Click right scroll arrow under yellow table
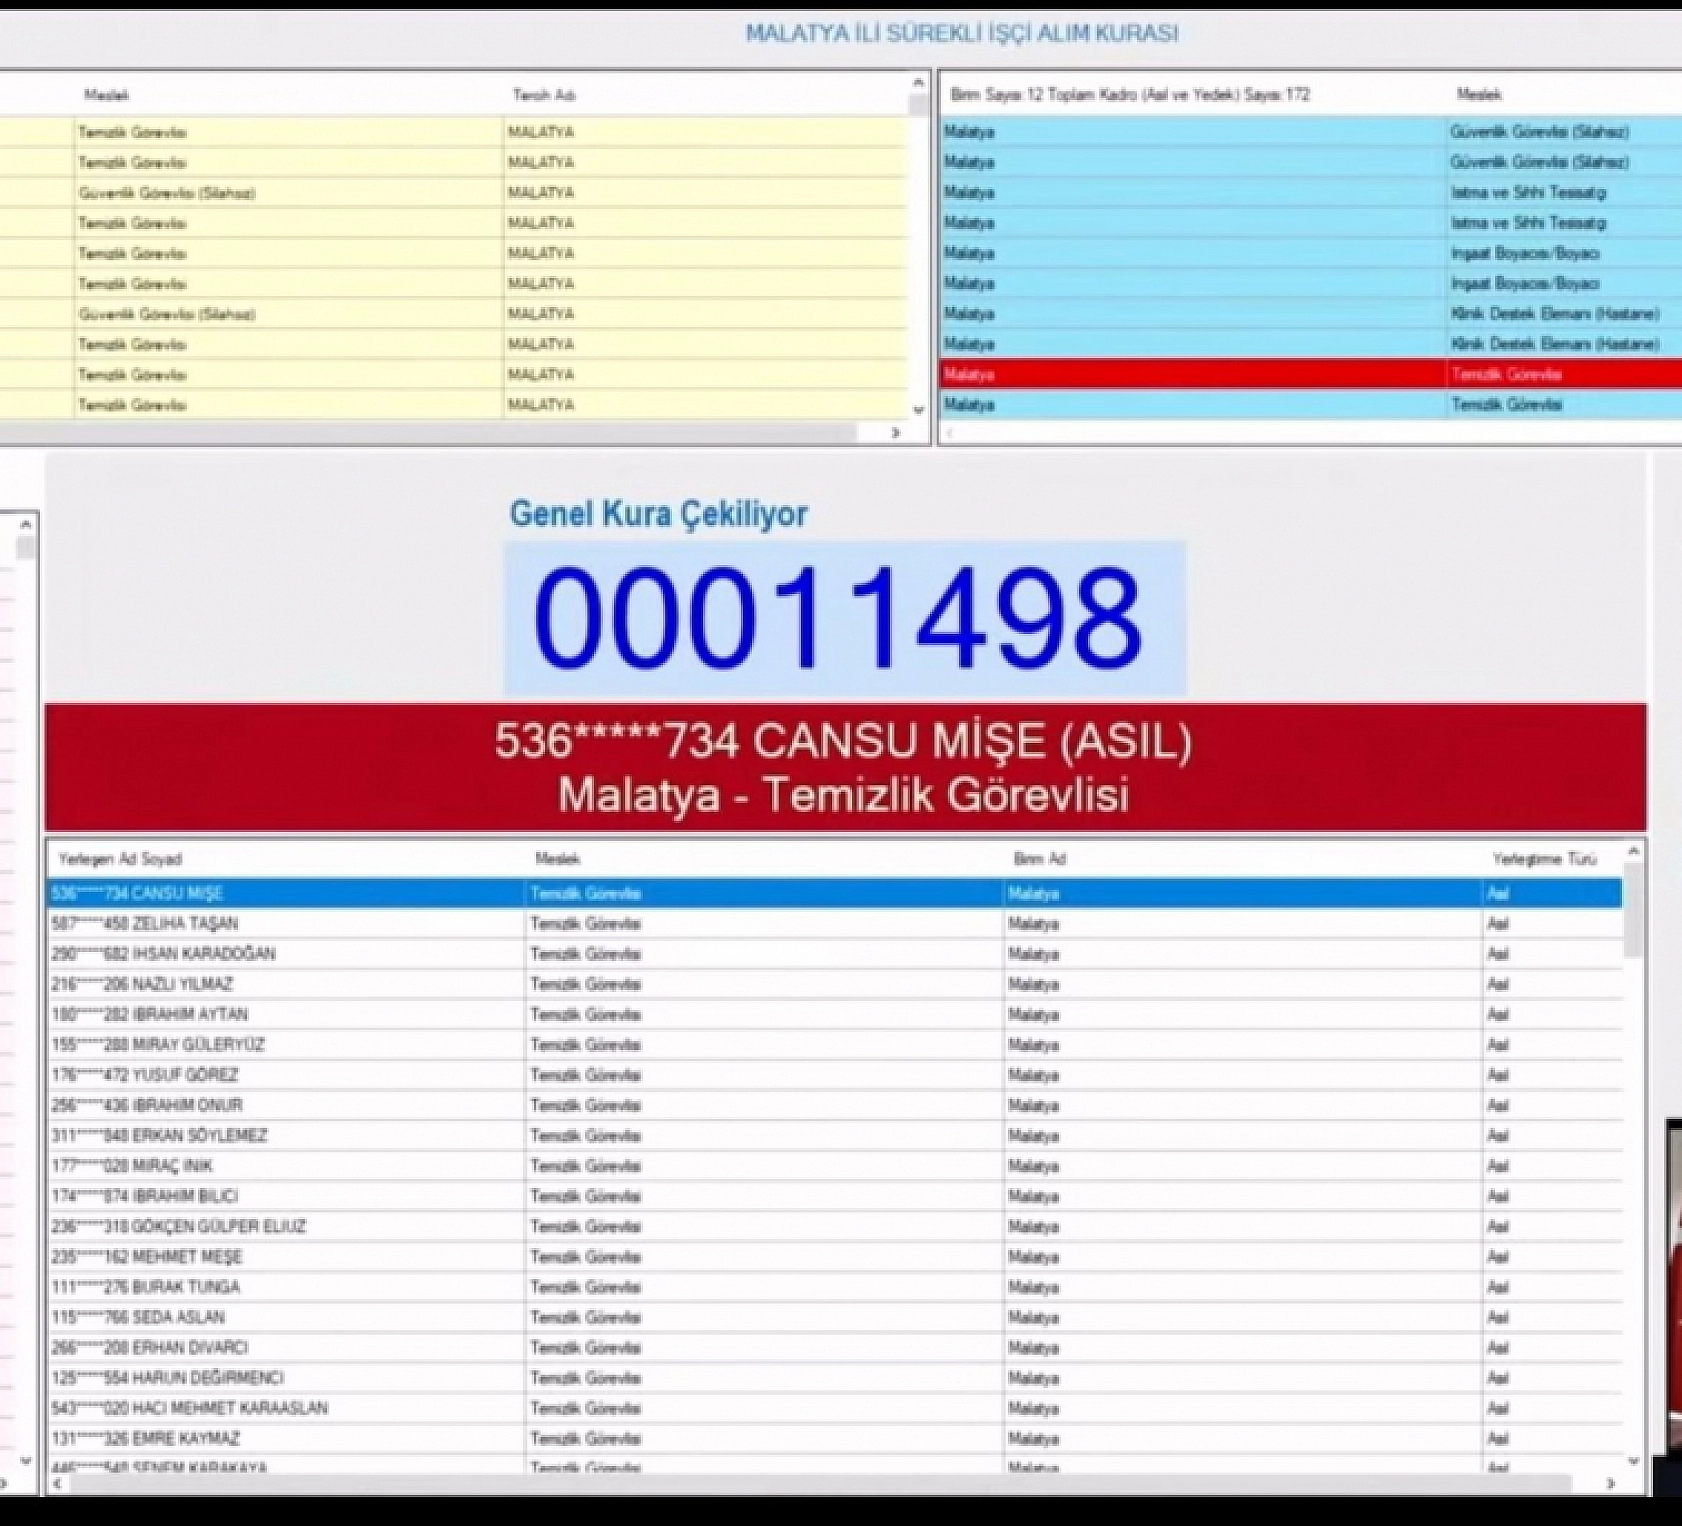Image resolution: width=1682 pixels, height=1526 pixels. pyautogui.click(x=895, y=433)
